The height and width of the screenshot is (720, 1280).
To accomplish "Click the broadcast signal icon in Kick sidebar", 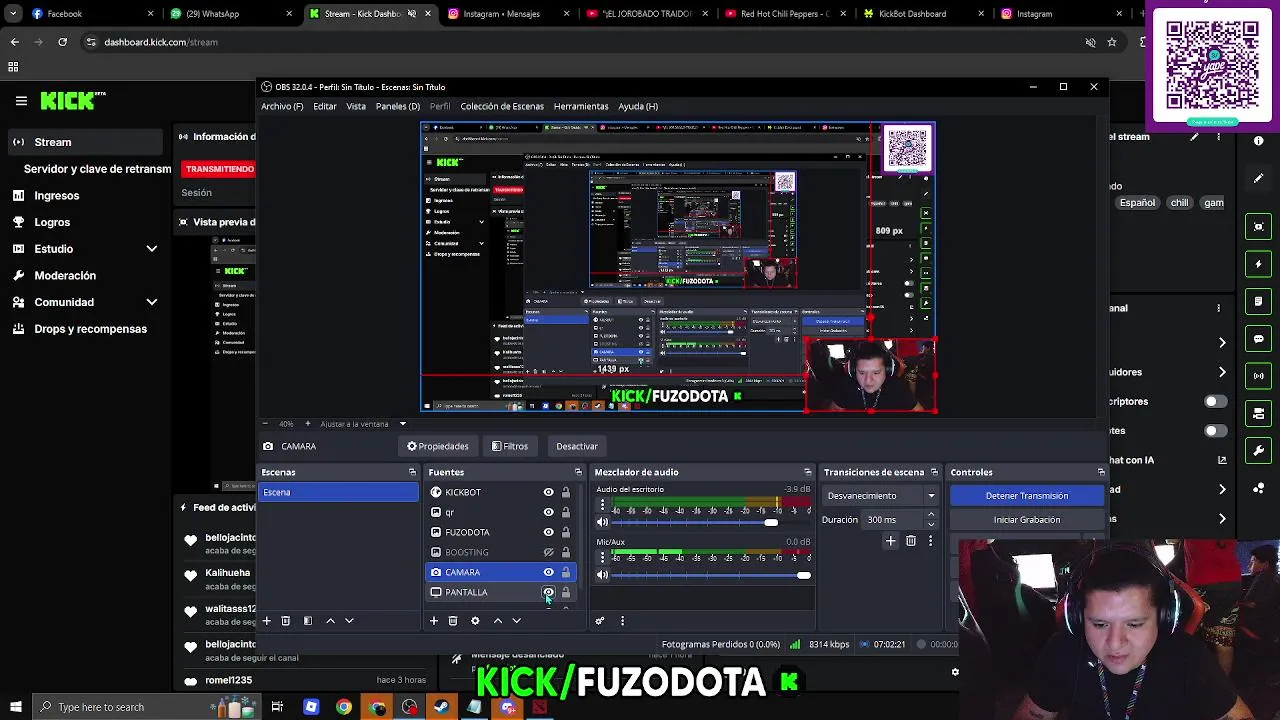I will (x=1259, y=376).
